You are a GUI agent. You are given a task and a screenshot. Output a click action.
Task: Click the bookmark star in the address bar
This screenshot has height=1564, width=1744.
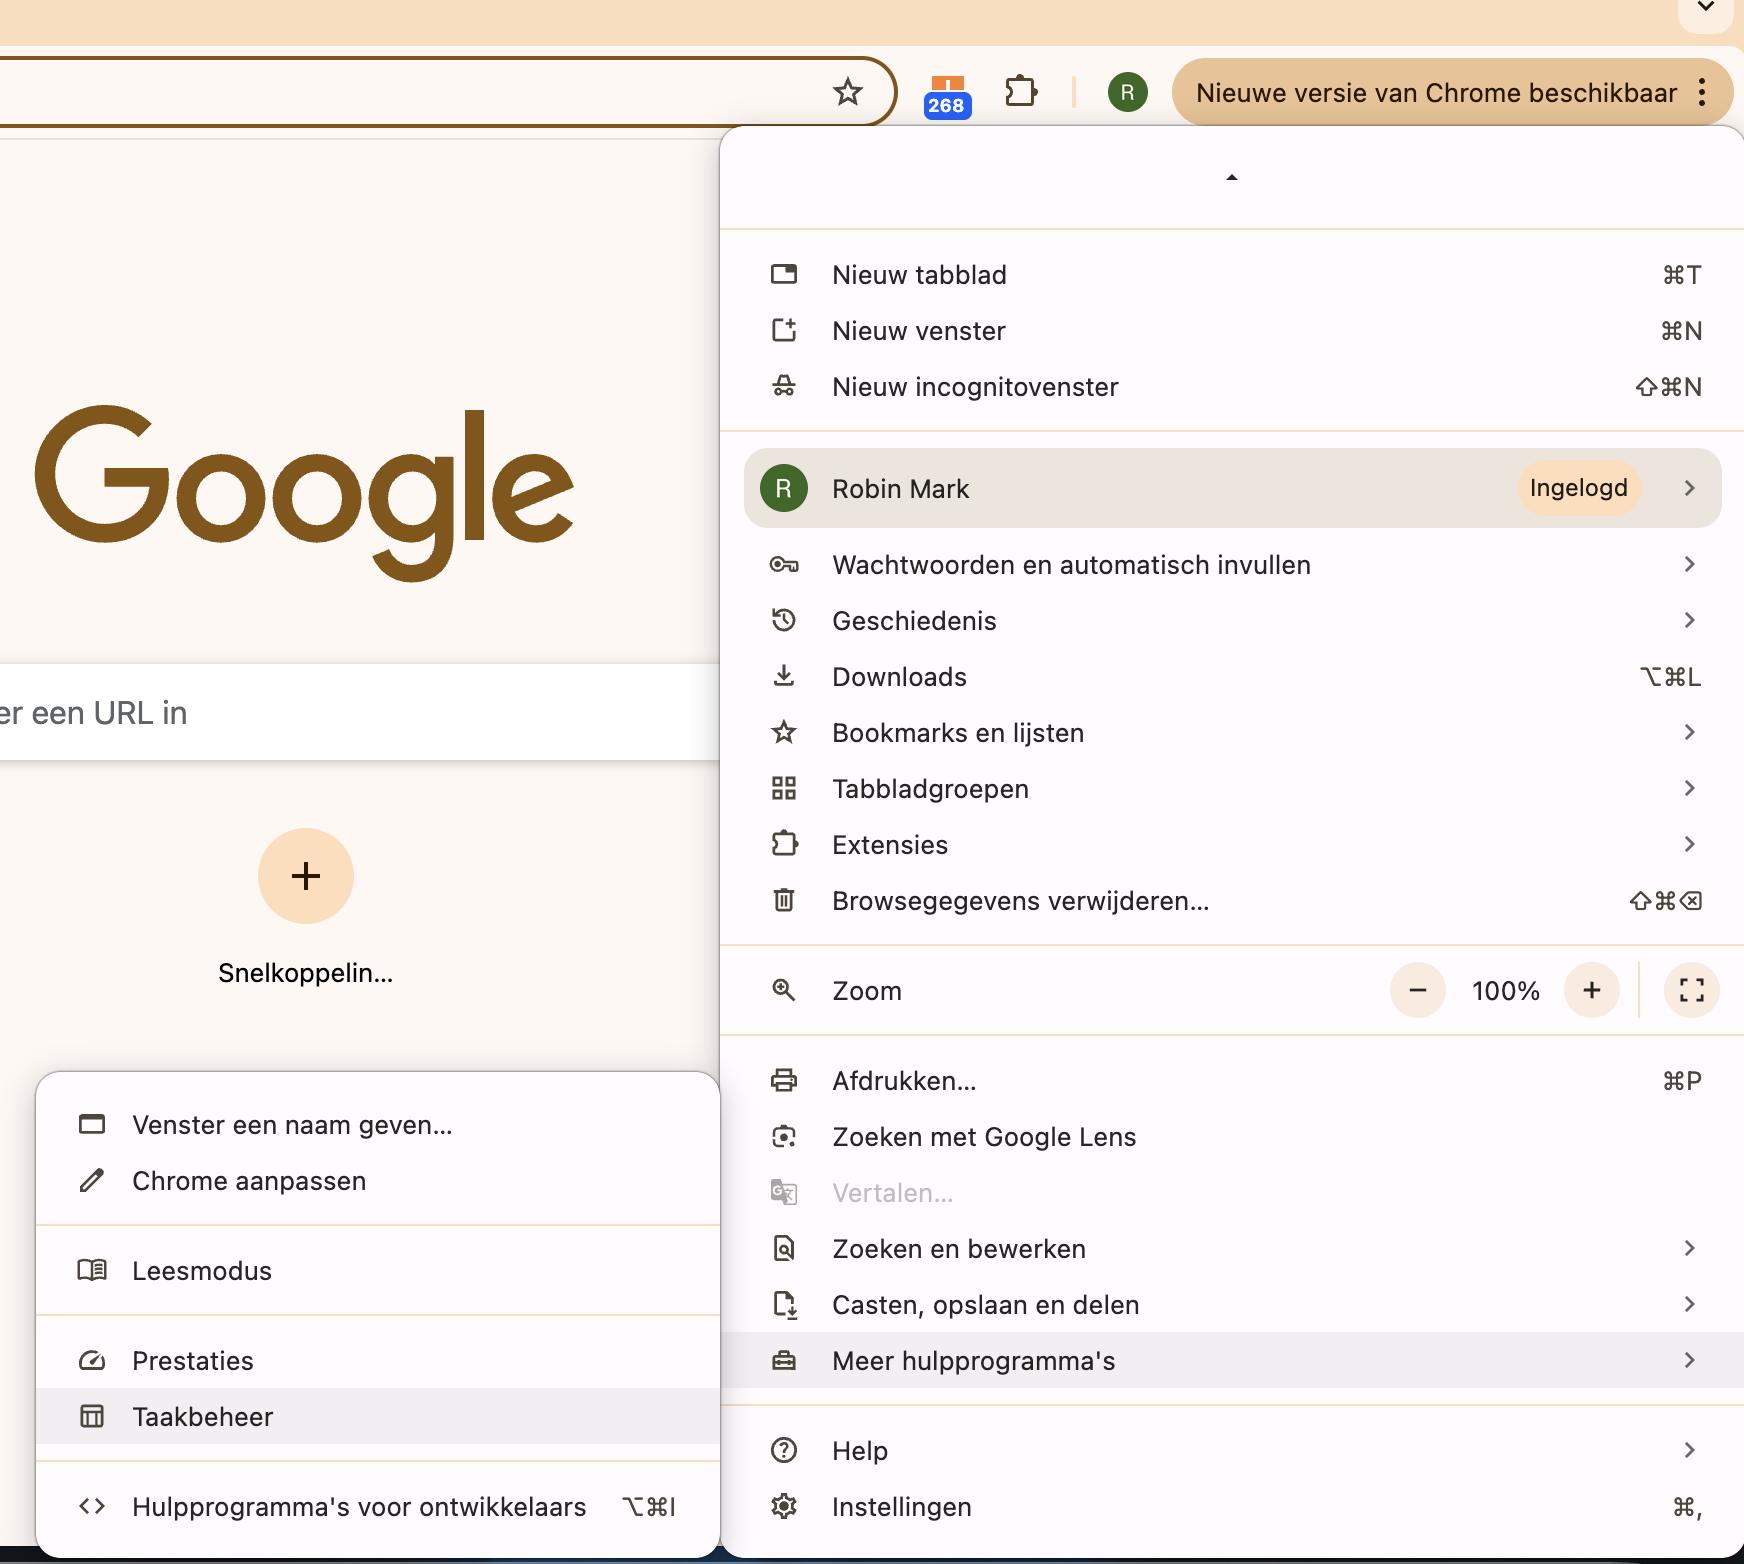(x=848, y=91)
